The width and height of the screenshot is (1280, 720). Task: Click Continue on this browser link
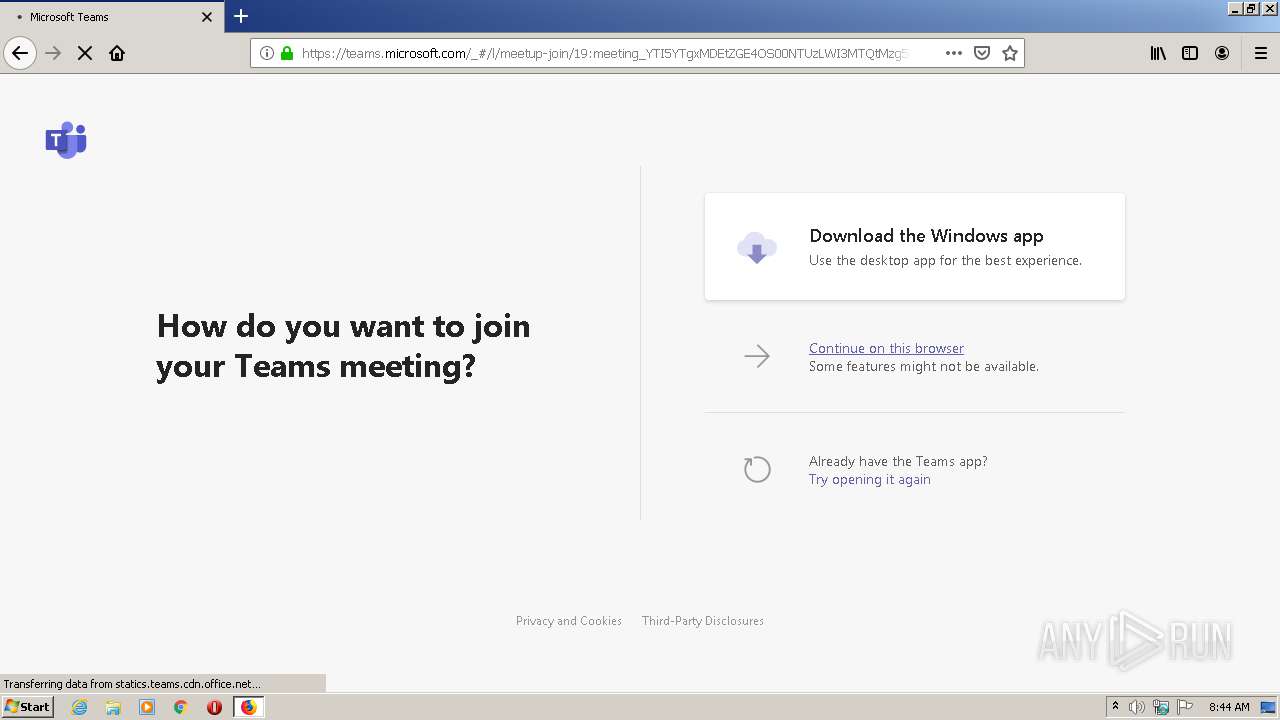coord(886,348)
